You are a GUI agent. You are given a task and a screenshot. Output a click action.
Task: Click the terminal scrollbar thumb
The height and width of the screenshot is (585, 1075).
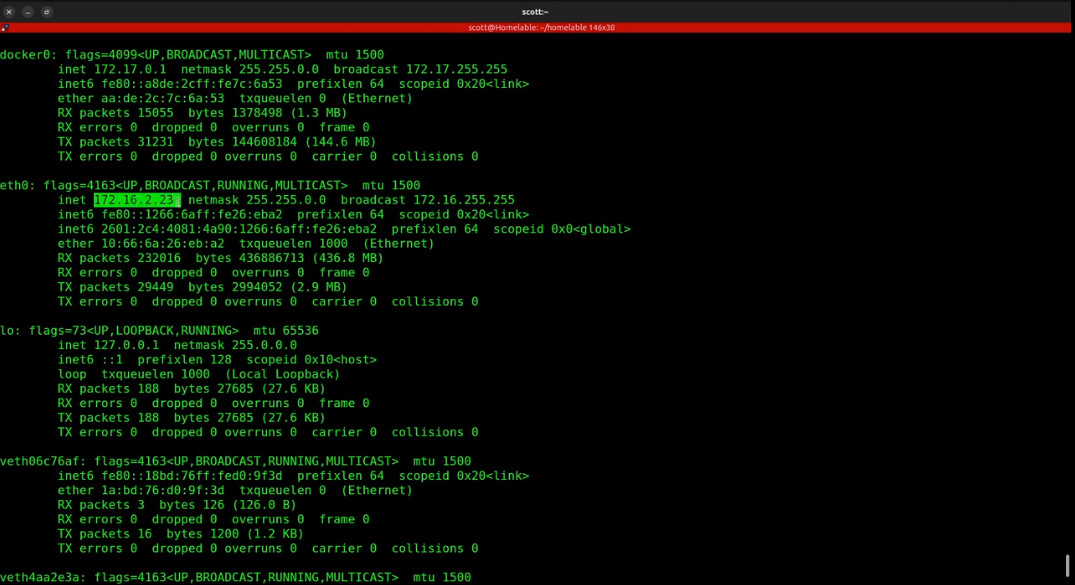(x=1067, y=566)
